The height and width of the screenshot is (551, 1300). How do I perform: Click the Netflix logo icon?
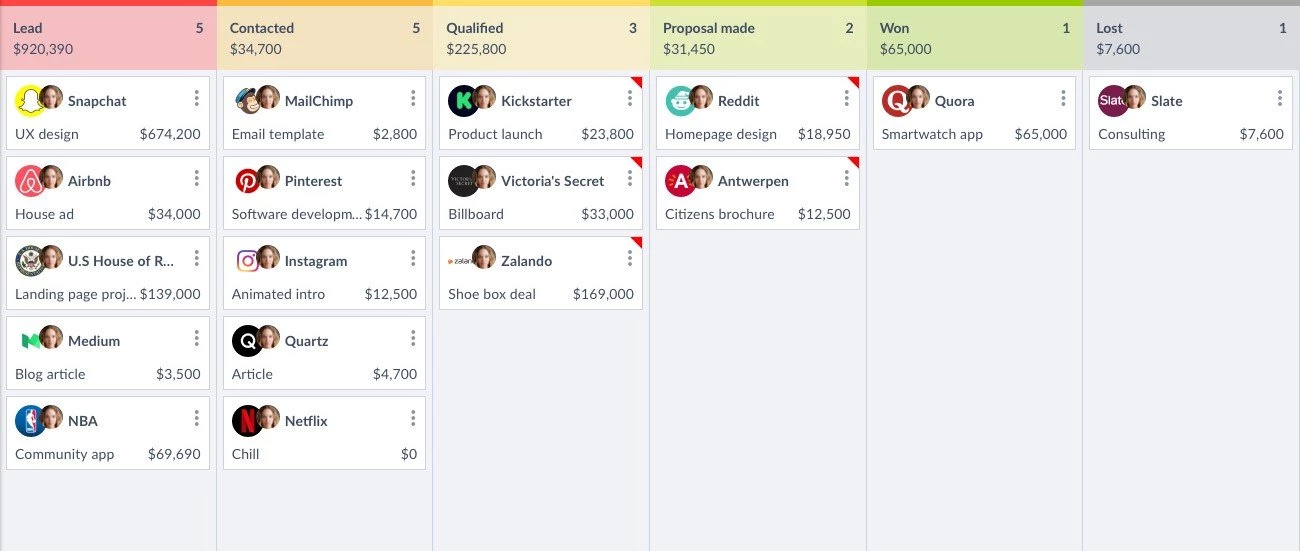pyautogui.click(x=246, y=421)
